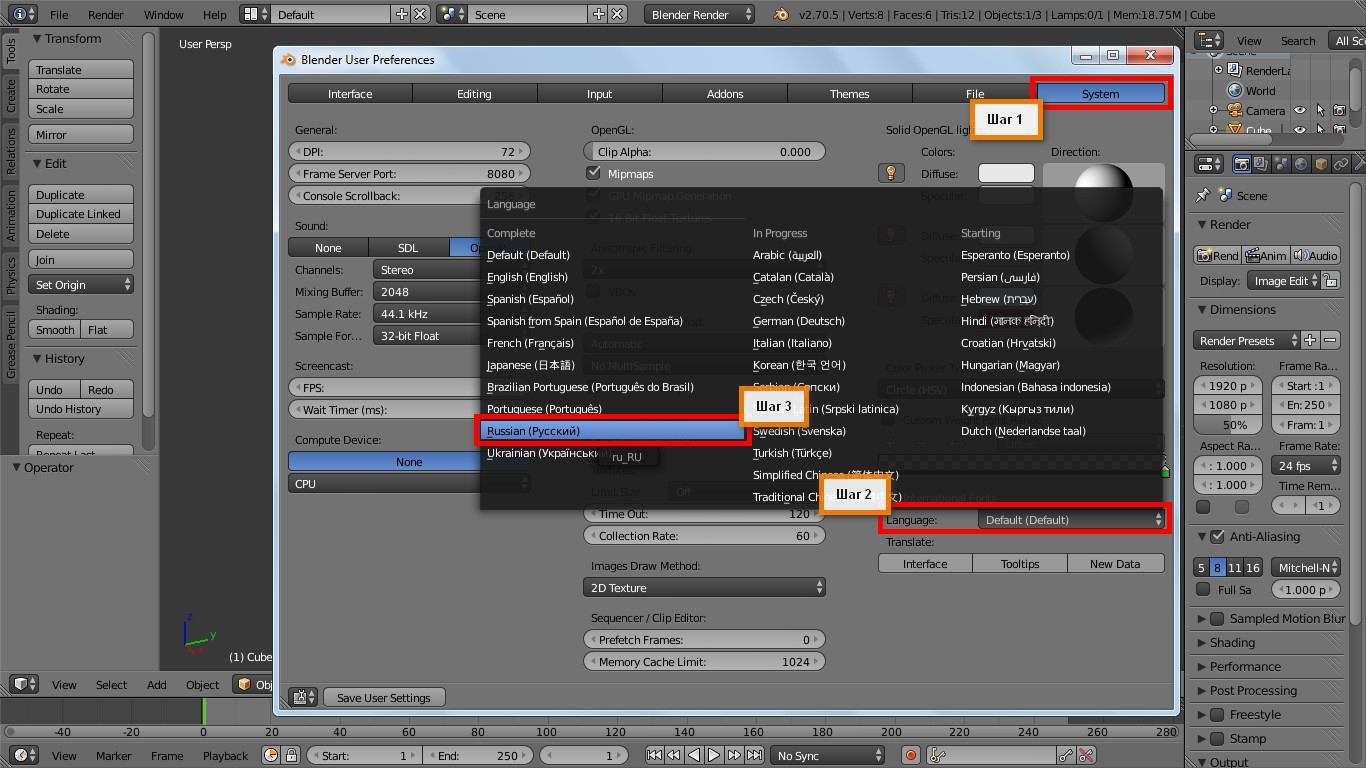Click the Translate button in tool shelf
This screenshot has width=1366, height=768.
tap(81, 69)
